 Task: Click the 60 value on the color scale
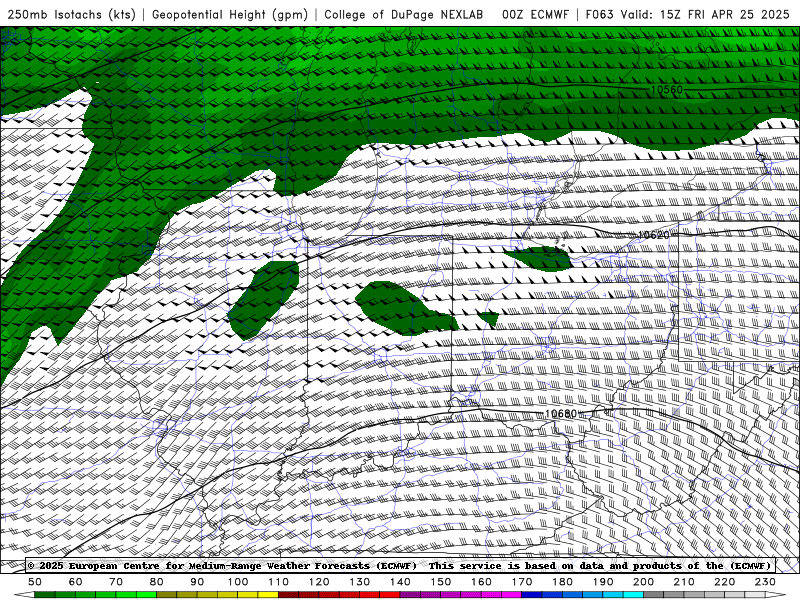tap(76, 582)
